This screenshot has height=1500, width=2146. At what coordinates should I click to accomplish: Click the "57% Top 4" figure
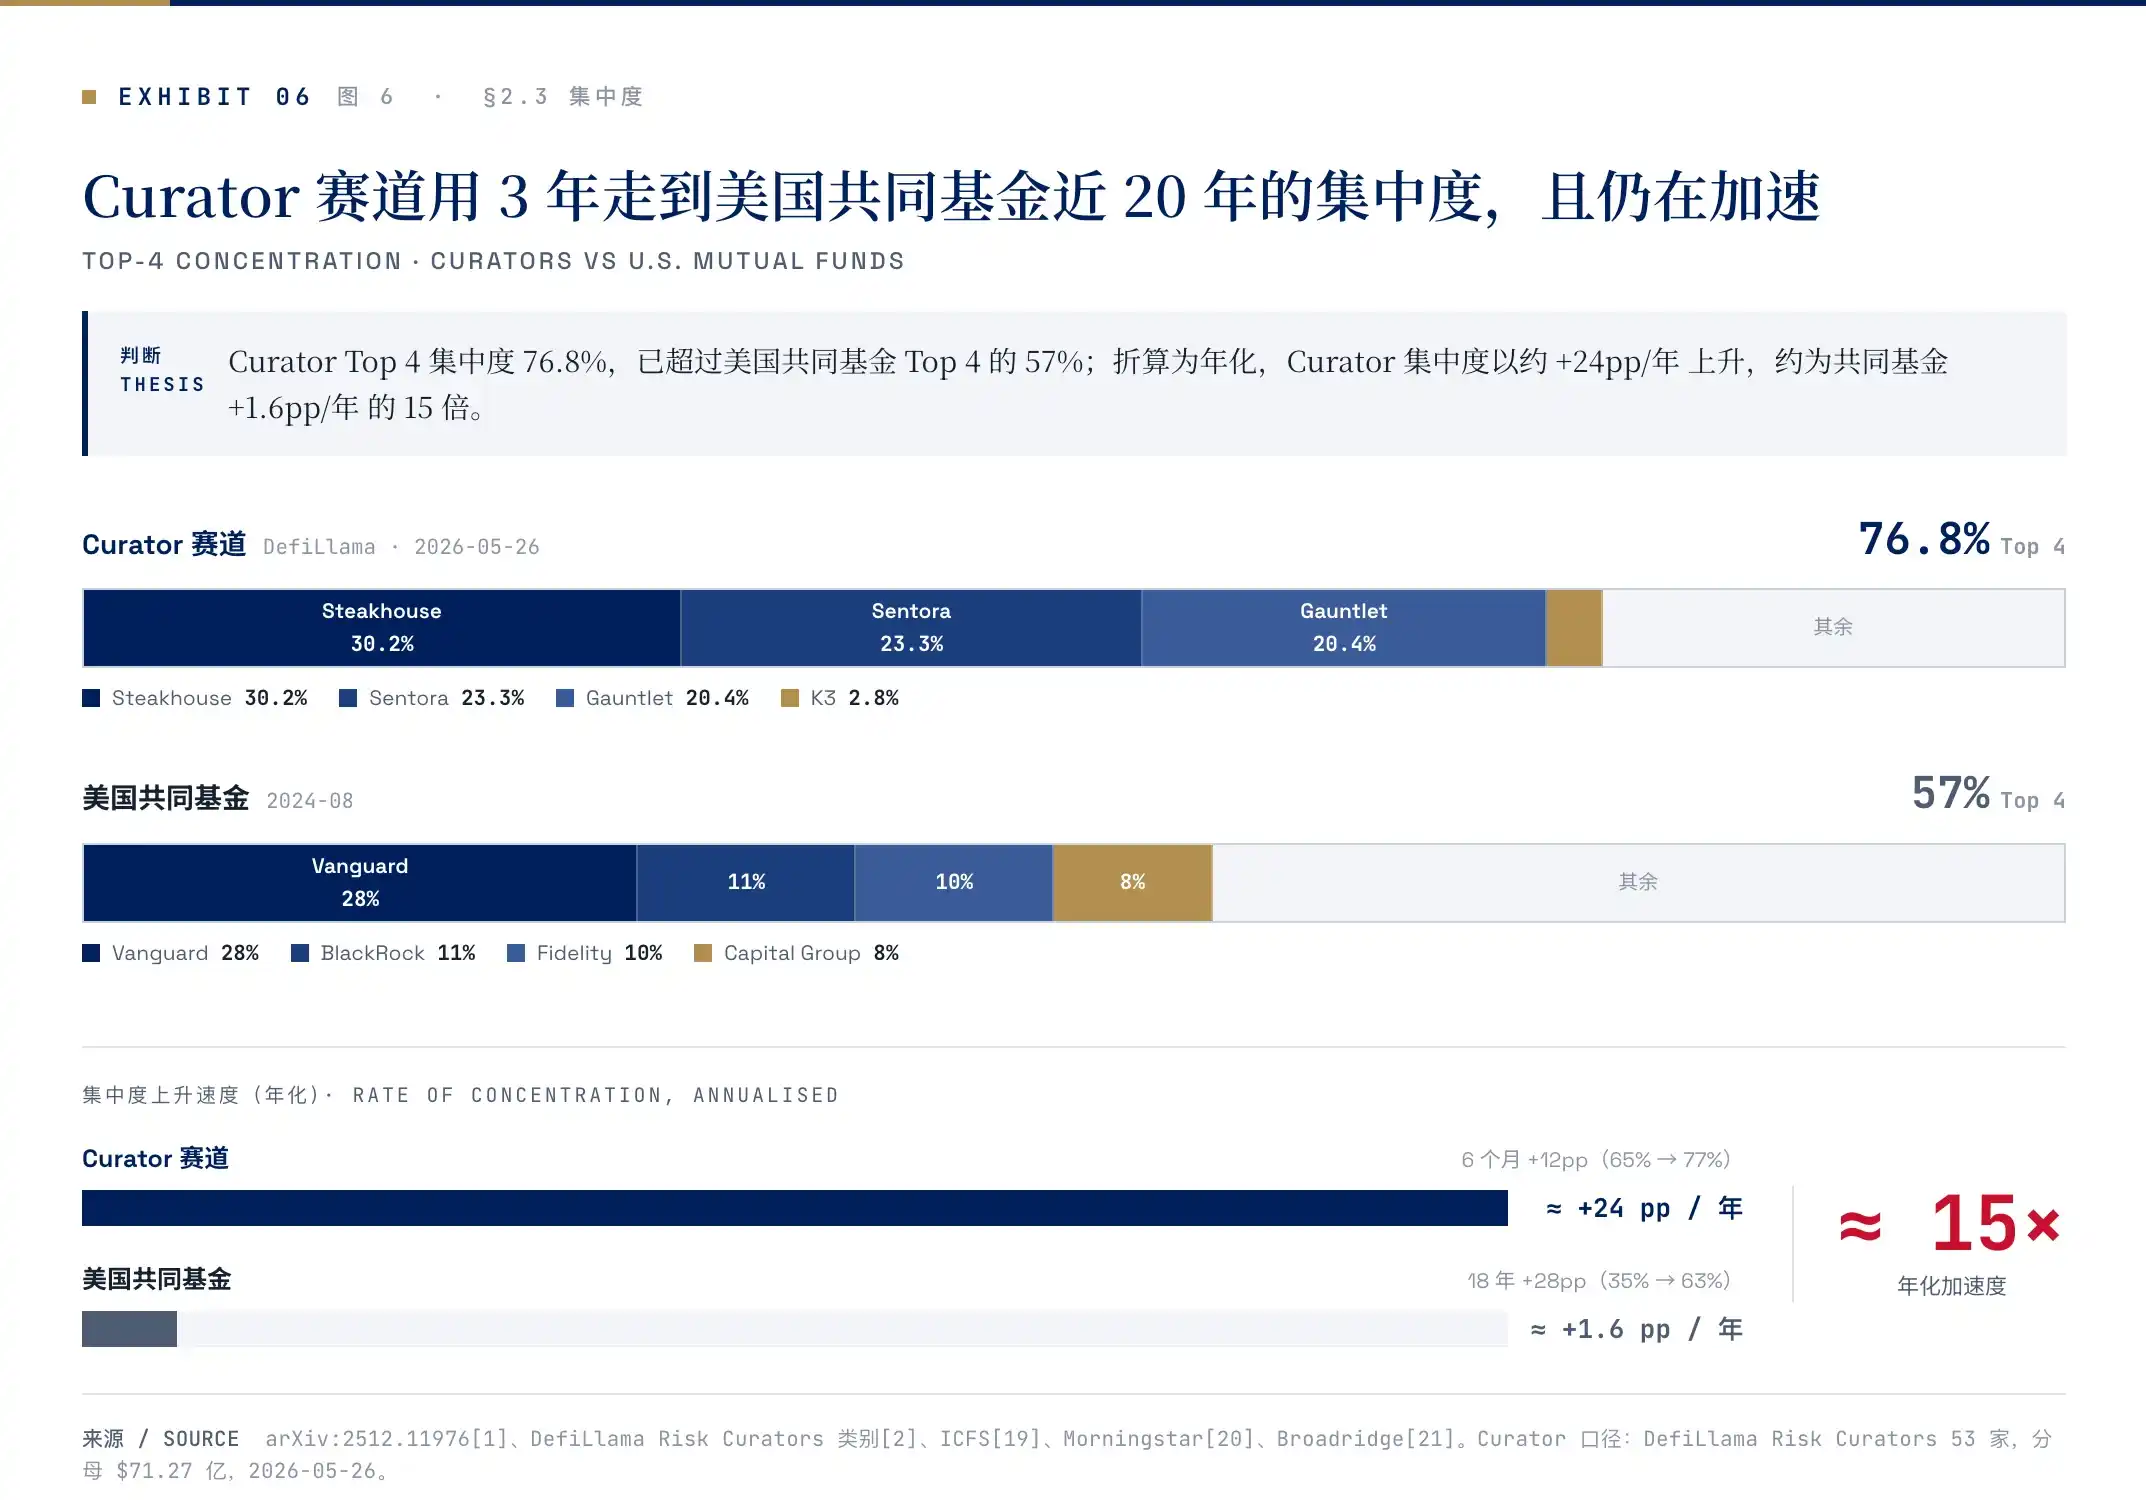pos(1989,794)
